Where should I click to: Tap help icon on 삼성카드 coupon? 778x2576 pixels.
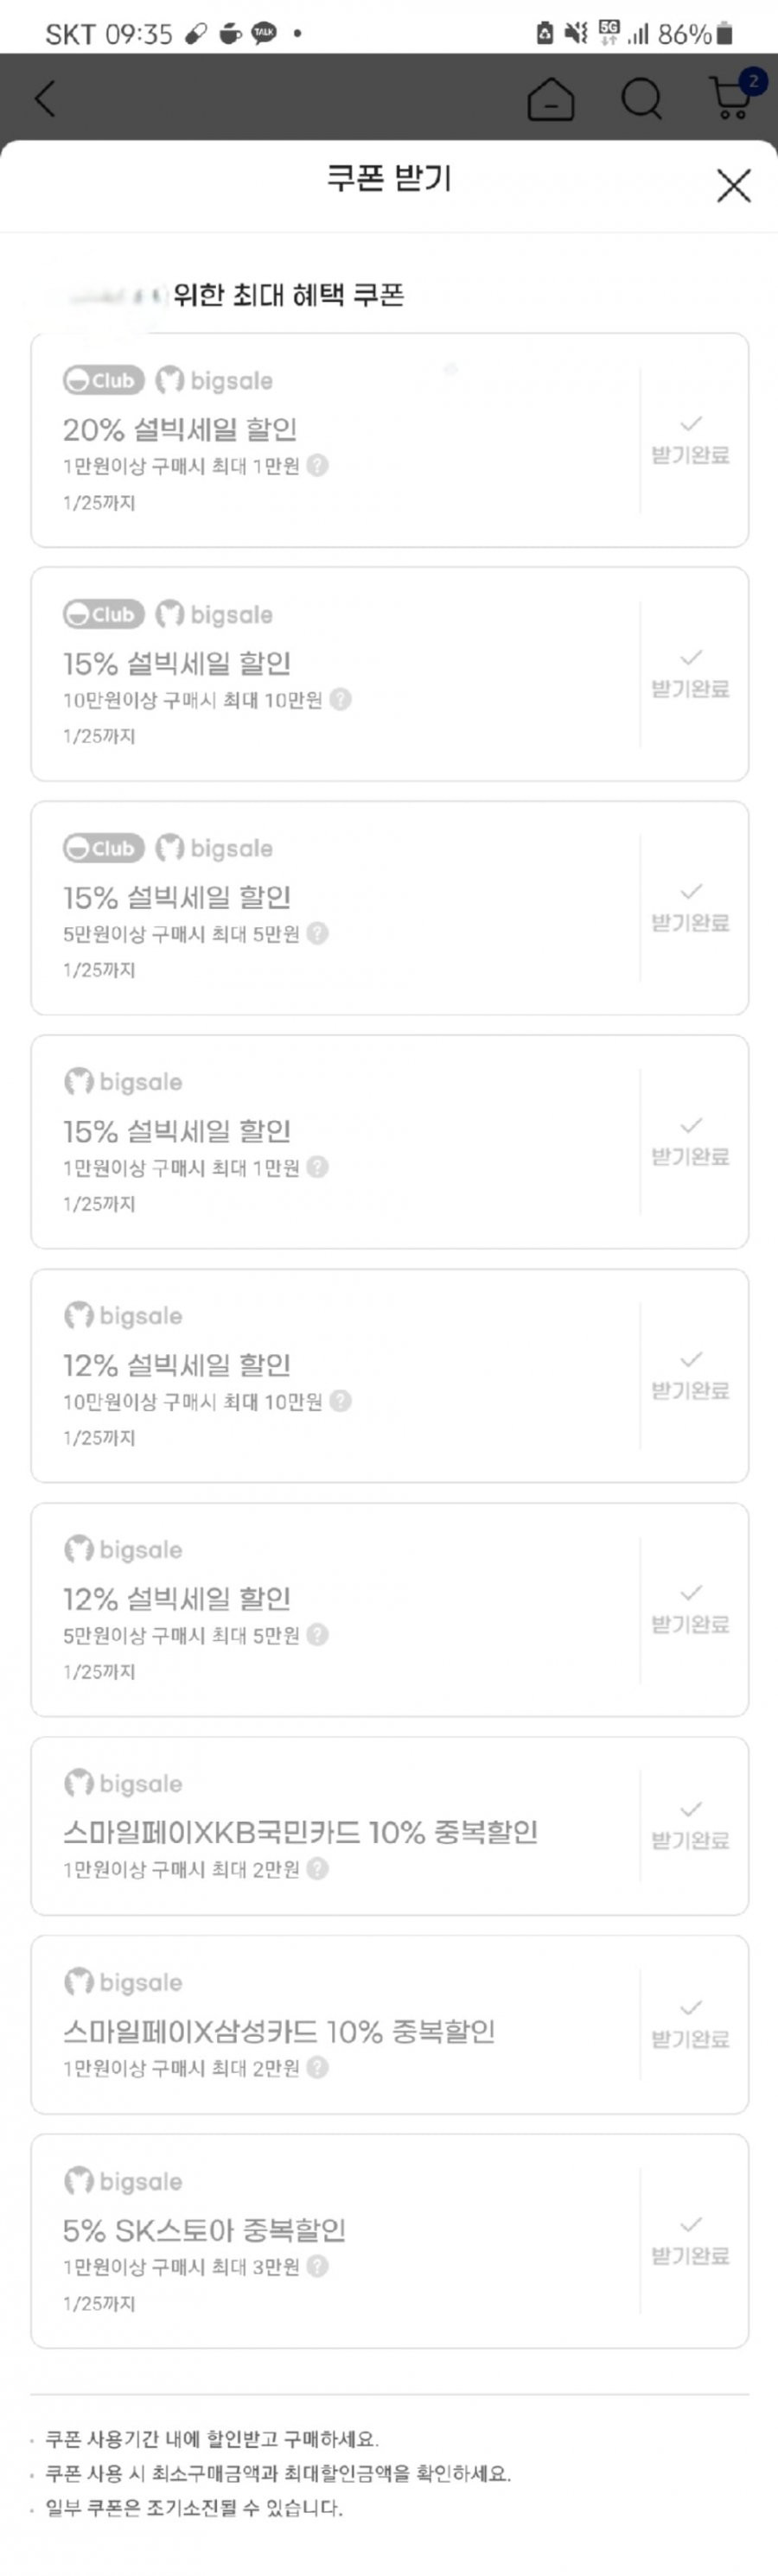(317, 2068)
